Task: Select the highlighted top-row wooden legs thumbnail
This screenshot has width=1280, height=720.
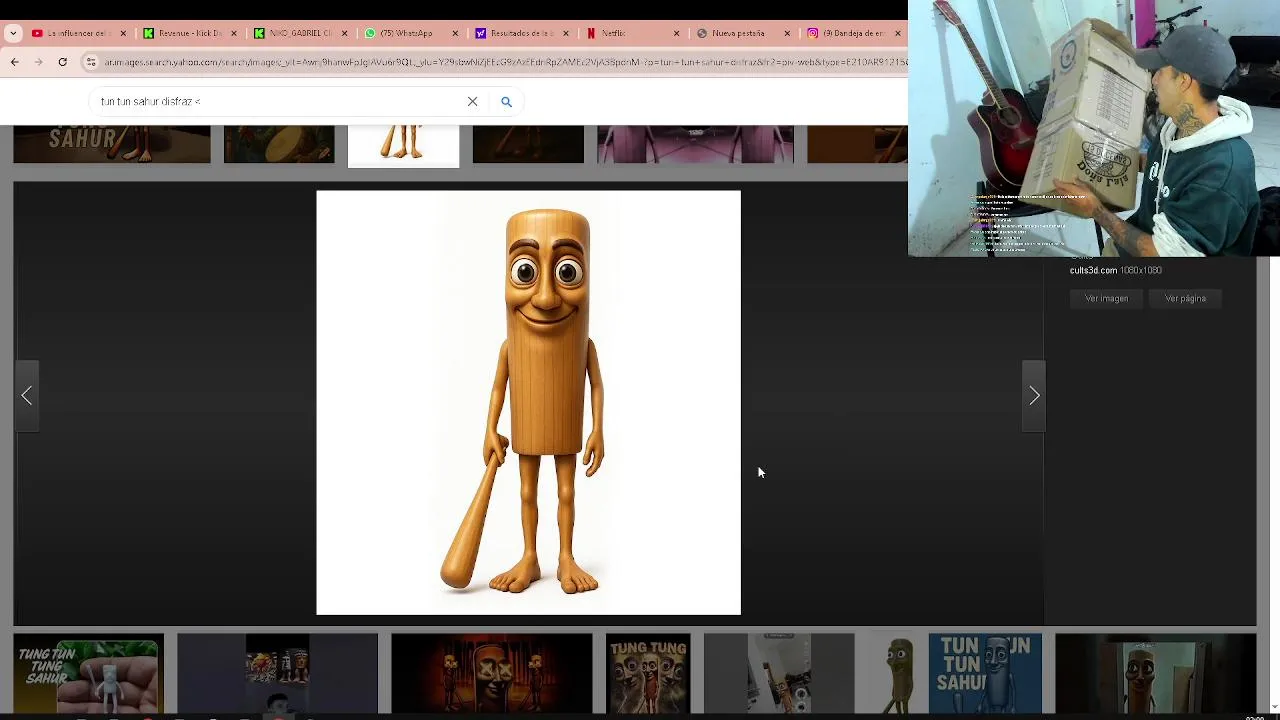Action: coord(403,145)
